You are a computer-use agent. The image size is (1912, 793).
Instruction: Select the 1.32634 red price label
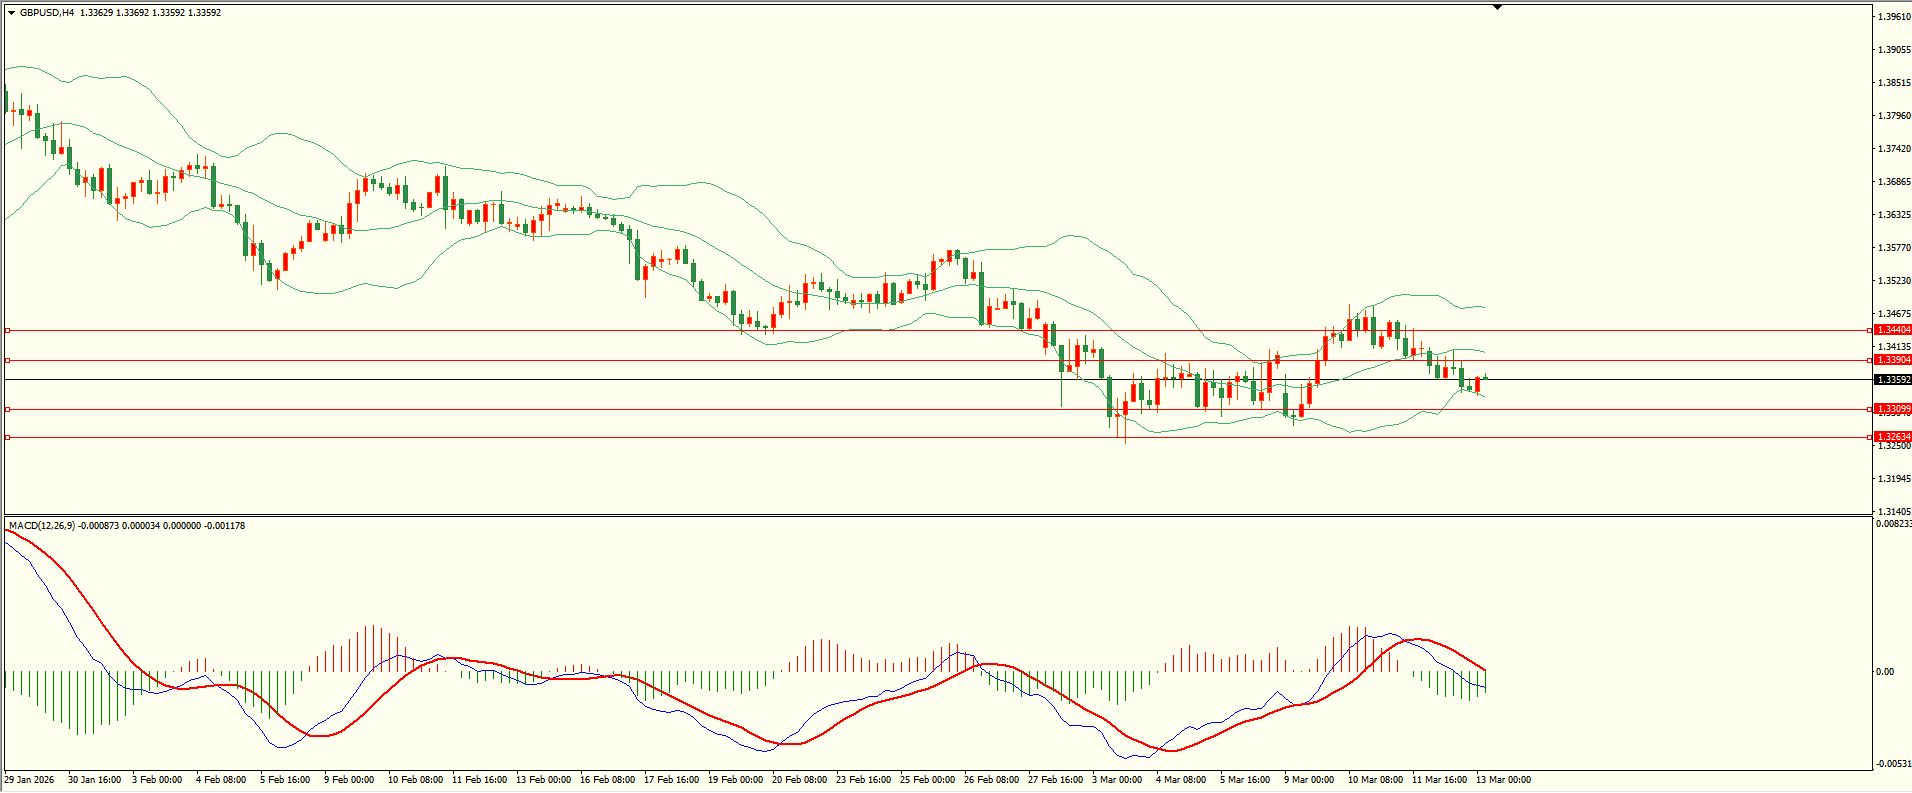click(1892, 437)
